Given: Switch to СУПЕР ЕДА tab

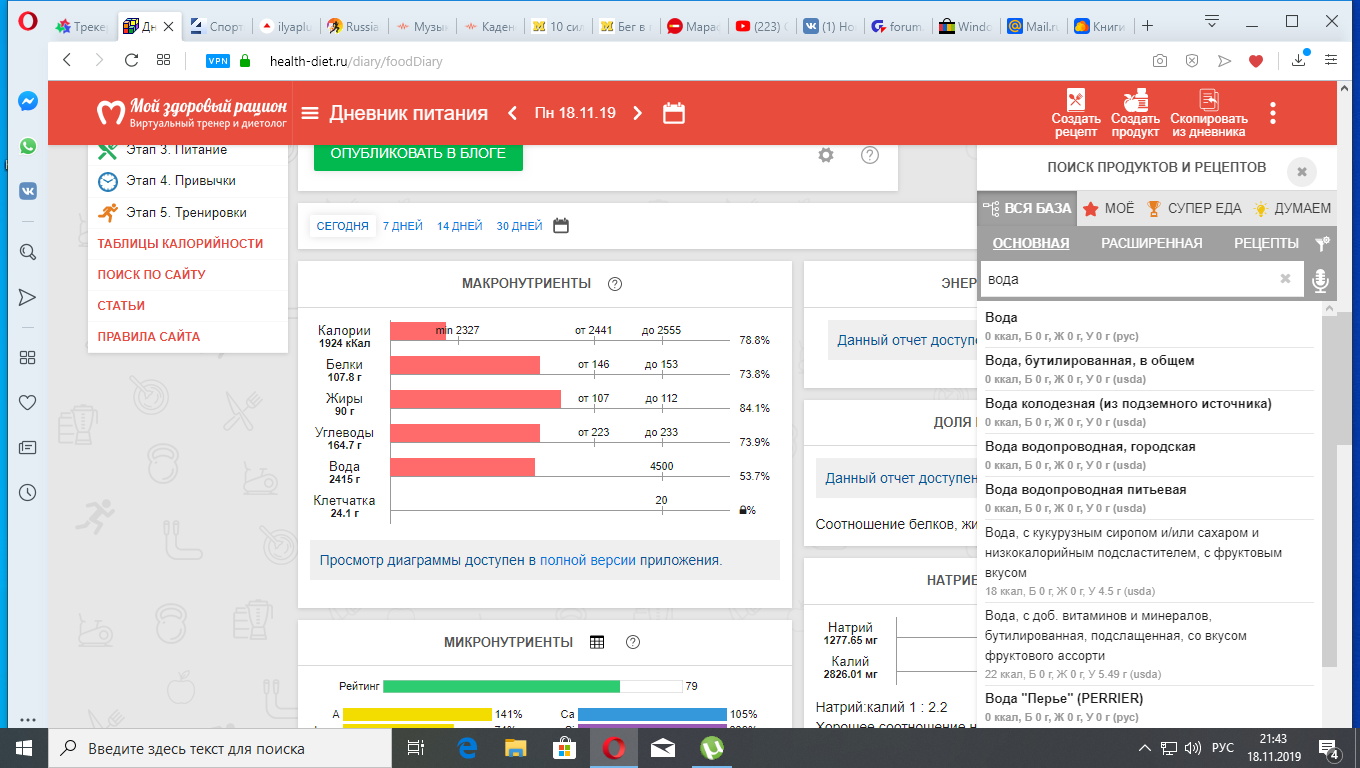Looking at the screenshot, I should click(1194, 209).
